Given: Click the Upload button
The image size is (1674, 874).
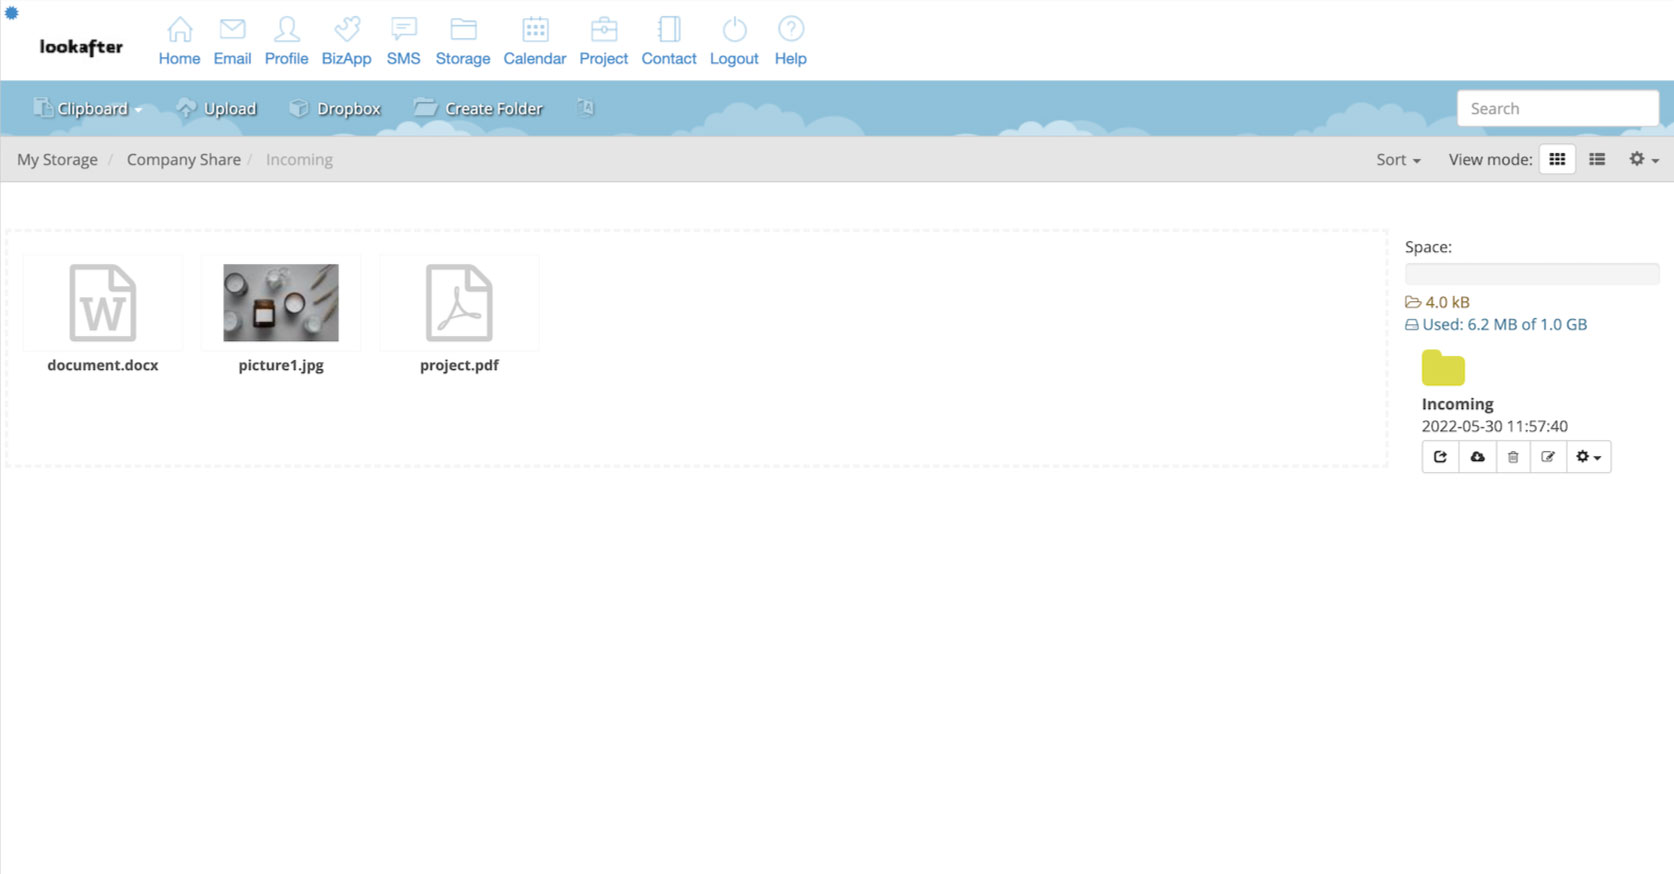Looking at the screenshot, I should [217, 108].
